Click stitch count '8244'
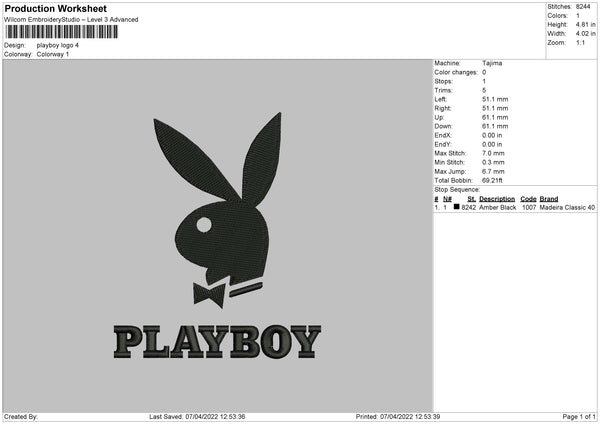 pyautogui.click(x=583, y=7)
